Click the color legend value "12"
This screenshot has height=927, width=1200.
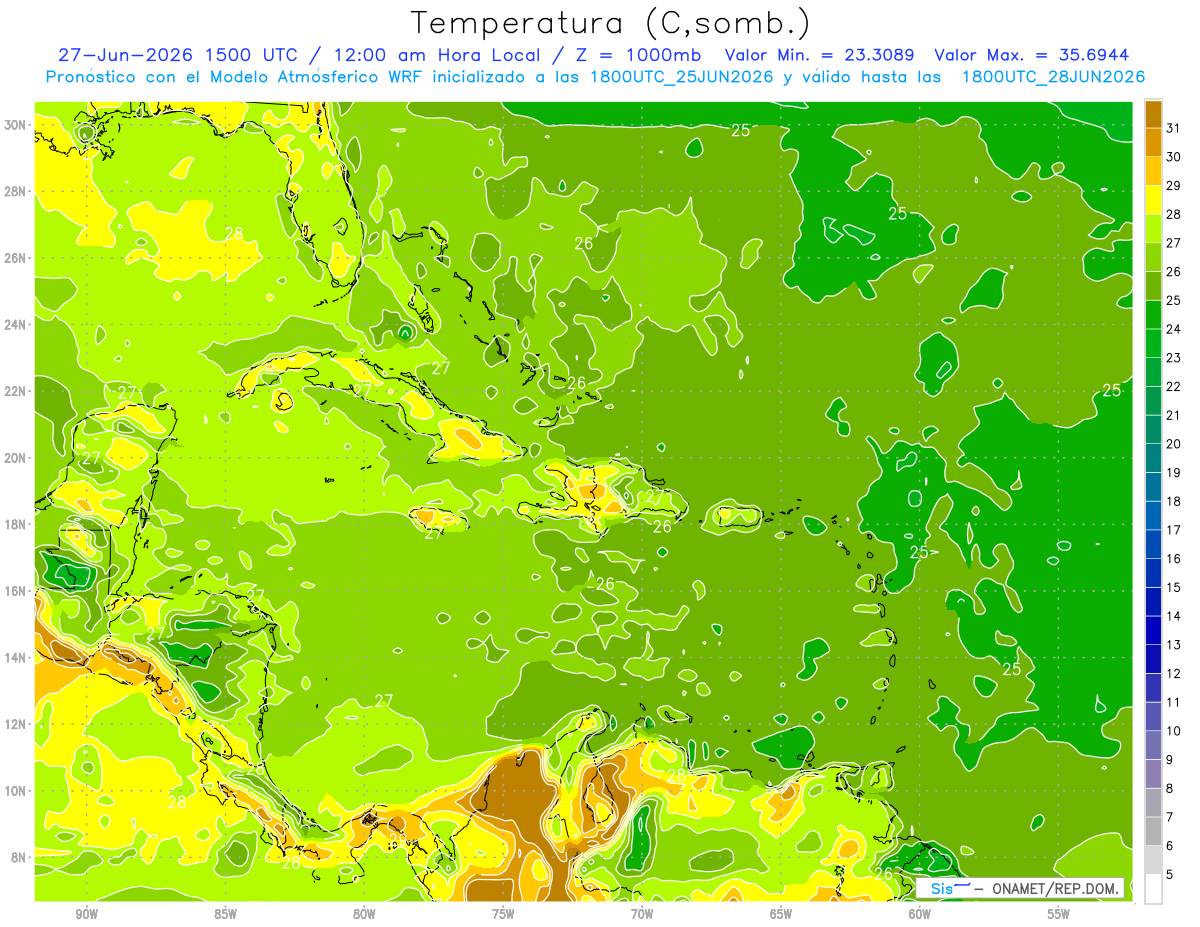tap(1174, 674)
